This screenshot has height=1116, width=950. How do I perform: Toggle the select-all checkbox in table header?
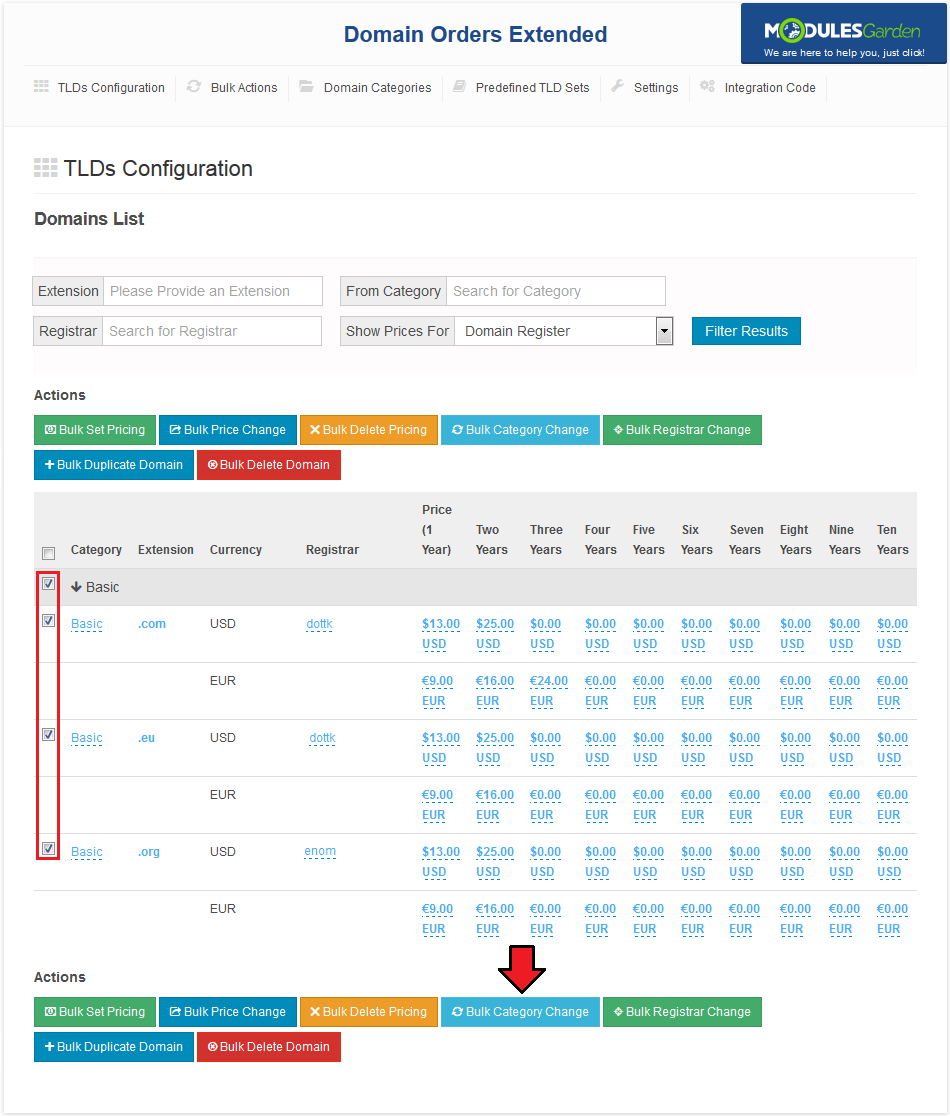48,553
